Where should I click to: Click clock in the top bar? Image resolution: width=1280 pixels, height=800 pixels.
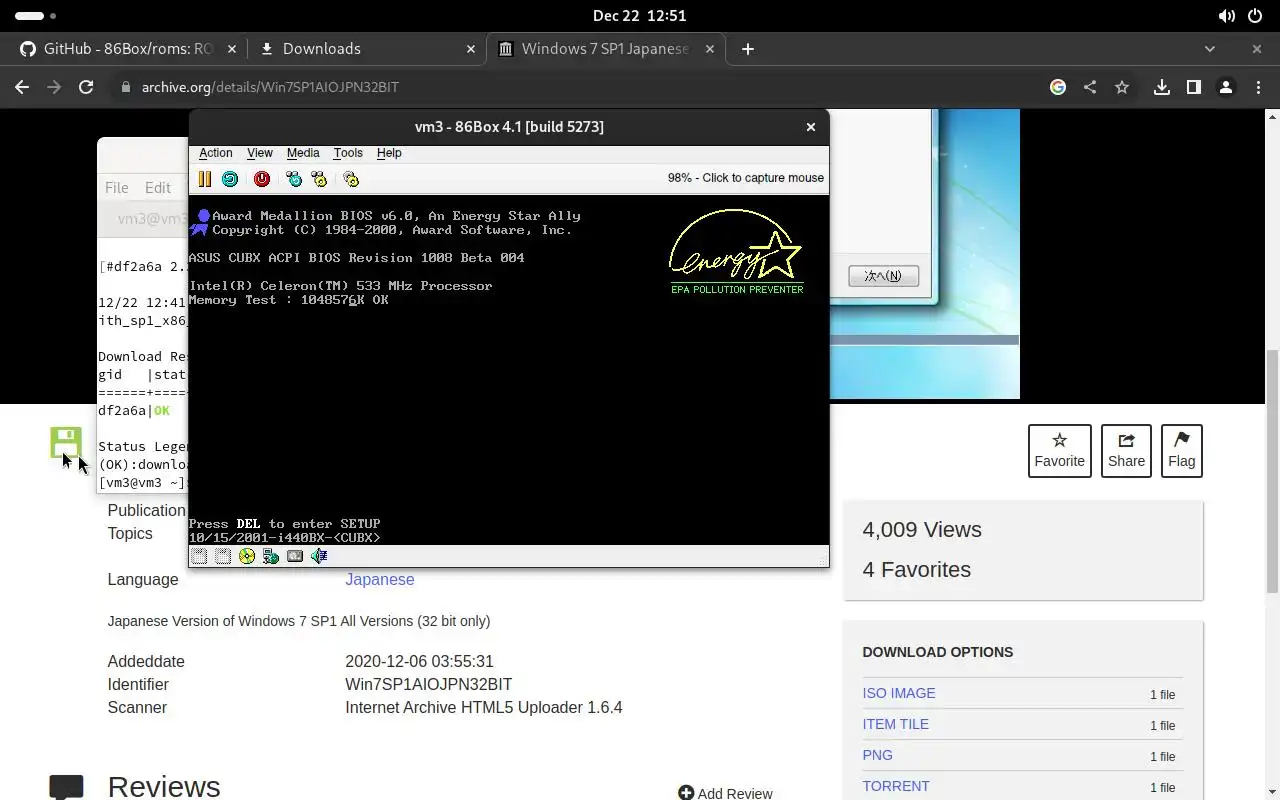[x=639, y=16]
